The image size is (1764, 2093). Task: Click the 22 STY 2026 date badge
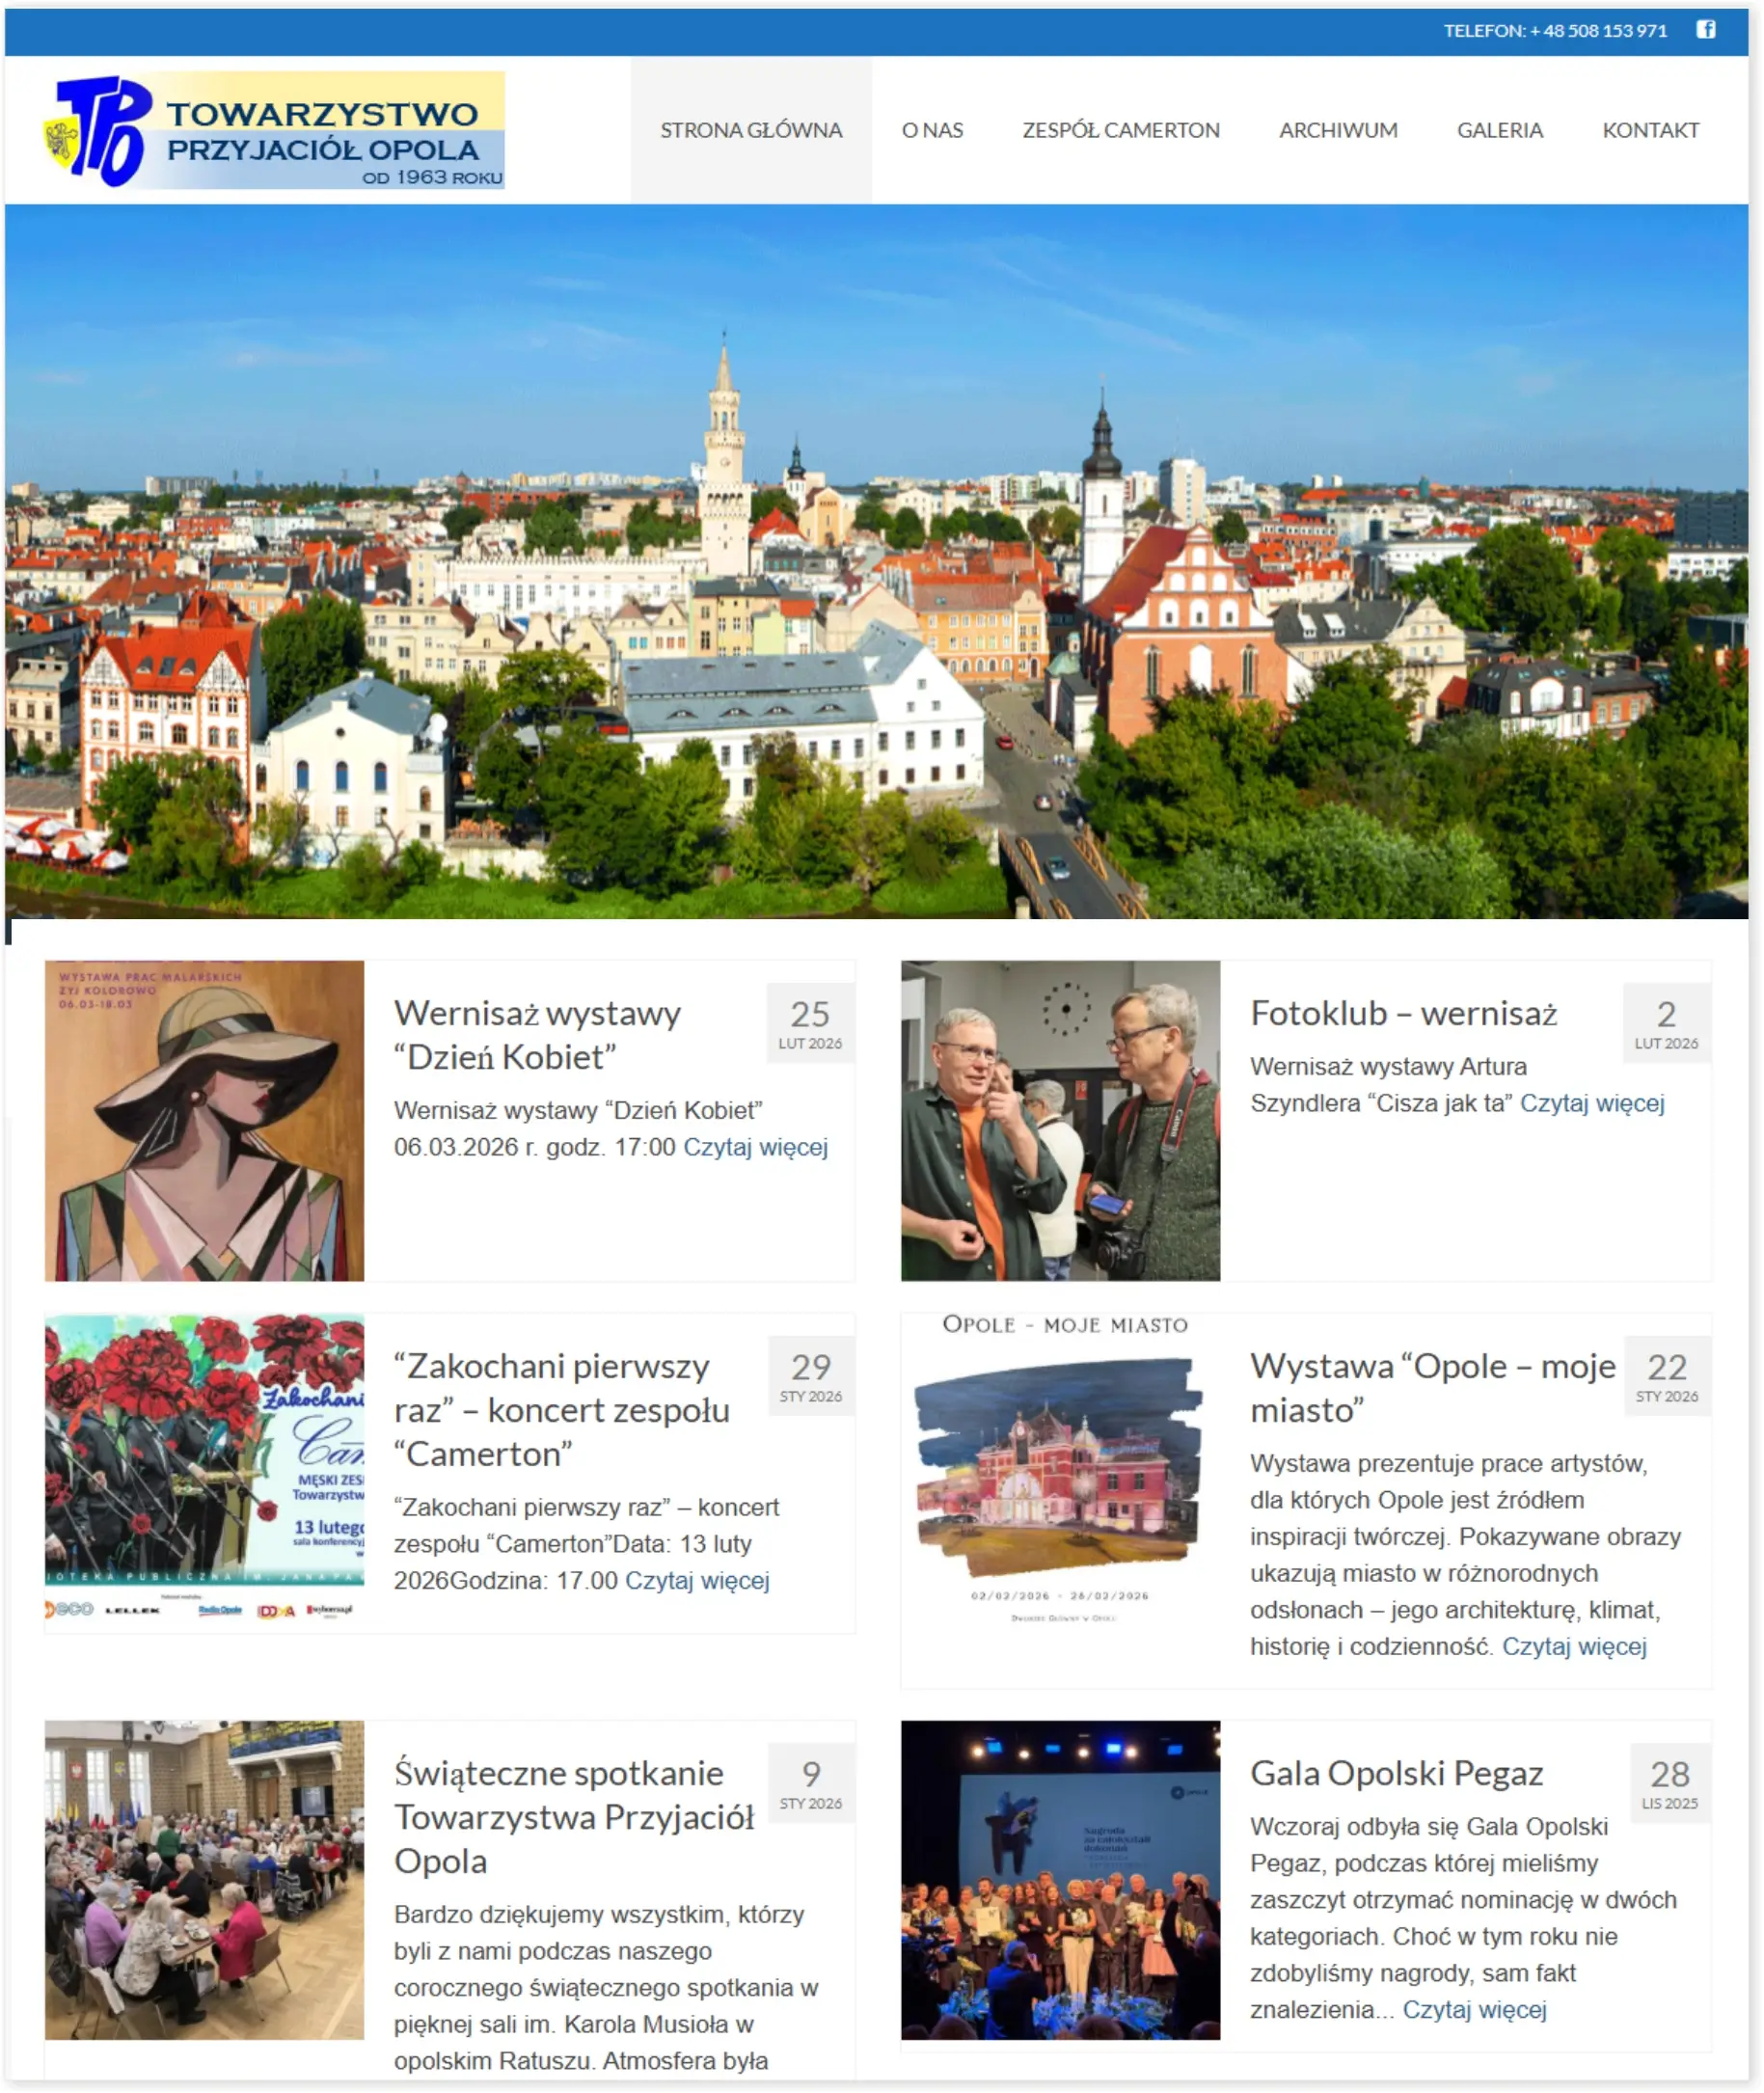pyautogui.click(x=1666, y=1376)
